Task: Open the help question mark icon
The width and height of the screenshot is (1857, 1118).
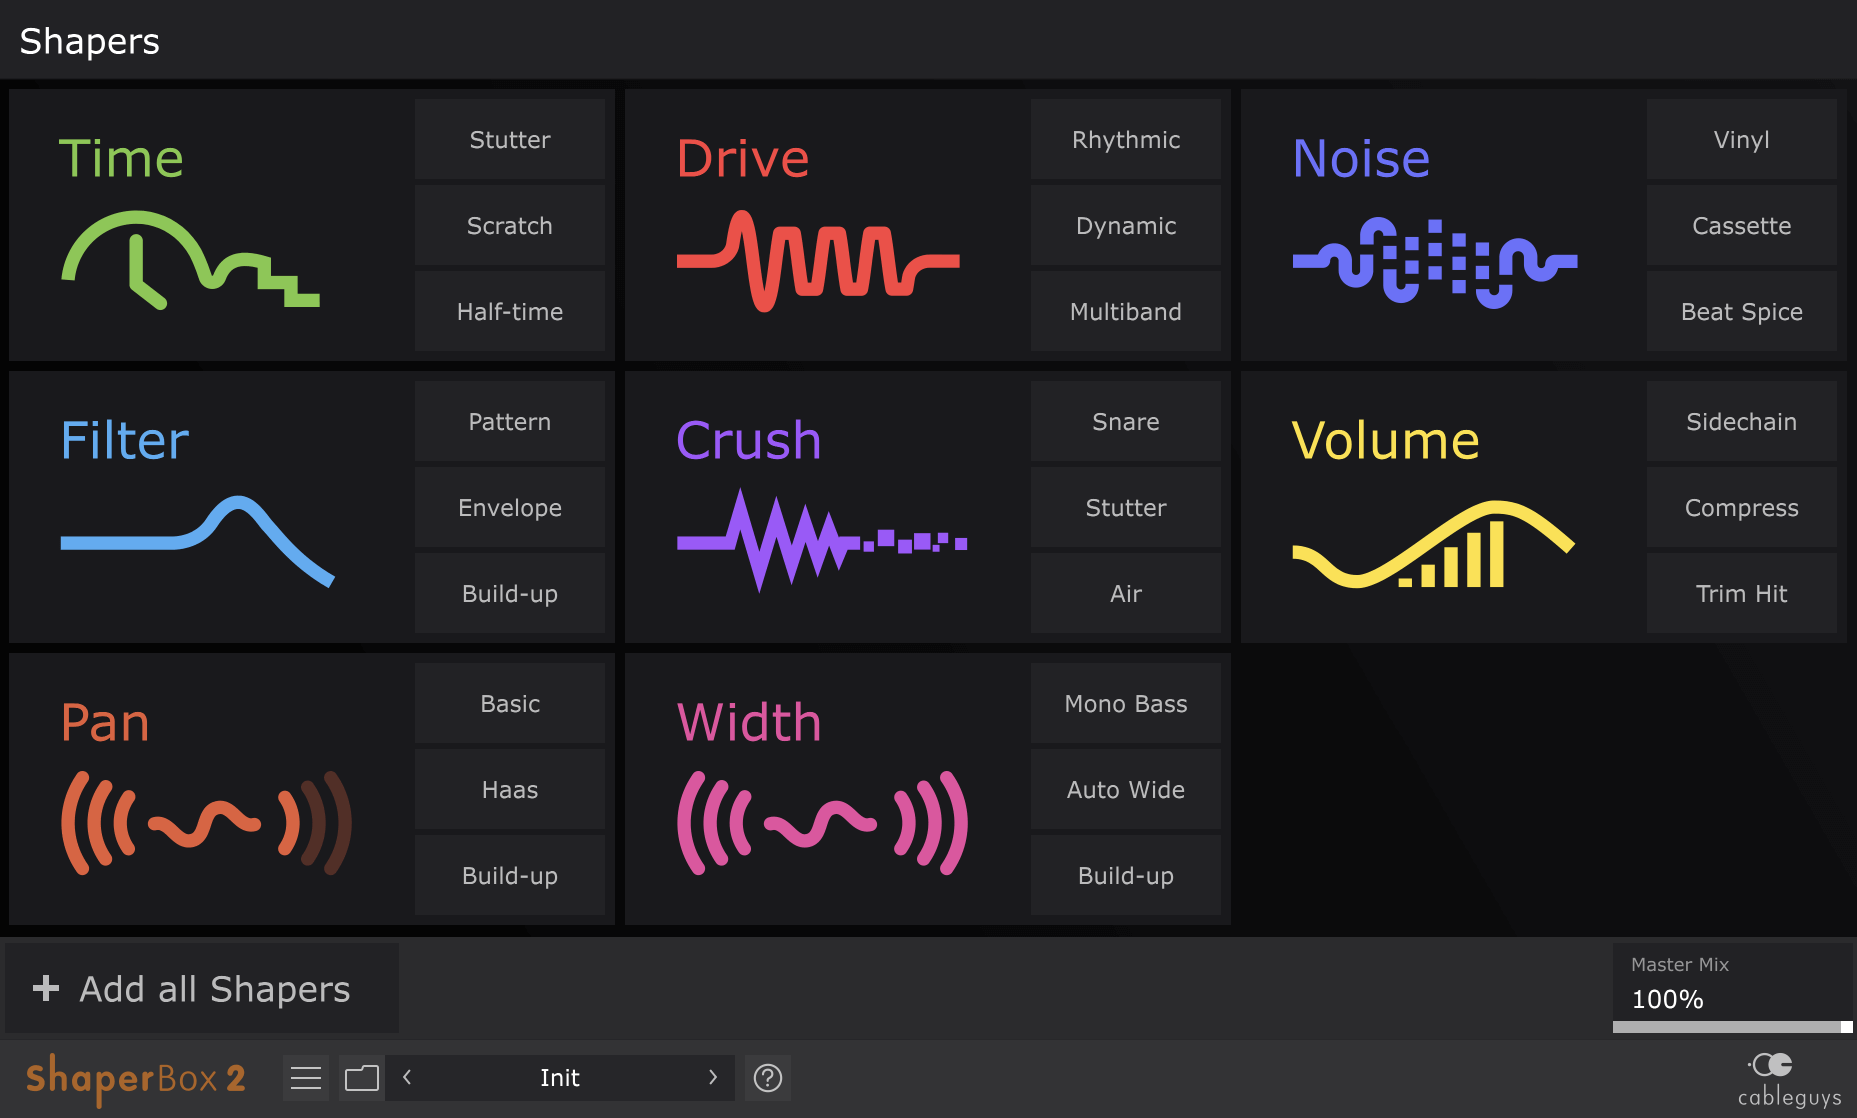Action: point(768,1078)
